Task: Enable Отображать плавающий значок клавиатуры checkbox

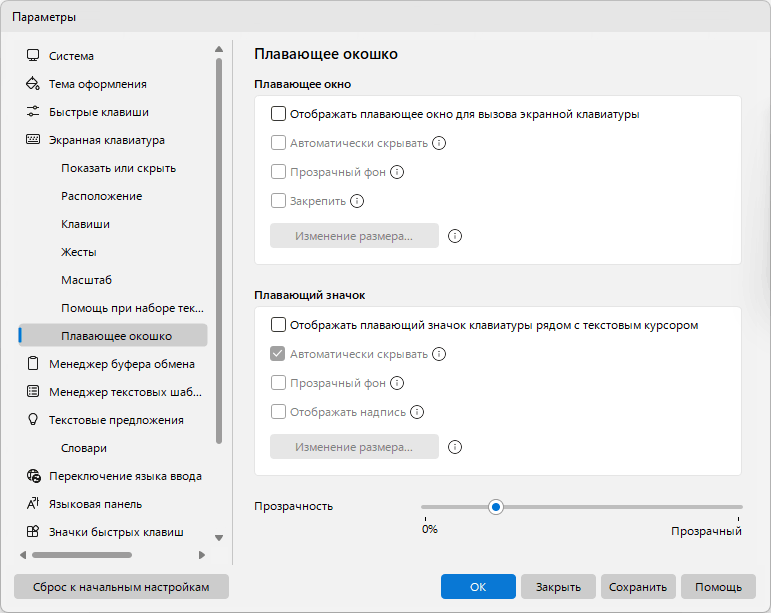Action: pos(278,325)
